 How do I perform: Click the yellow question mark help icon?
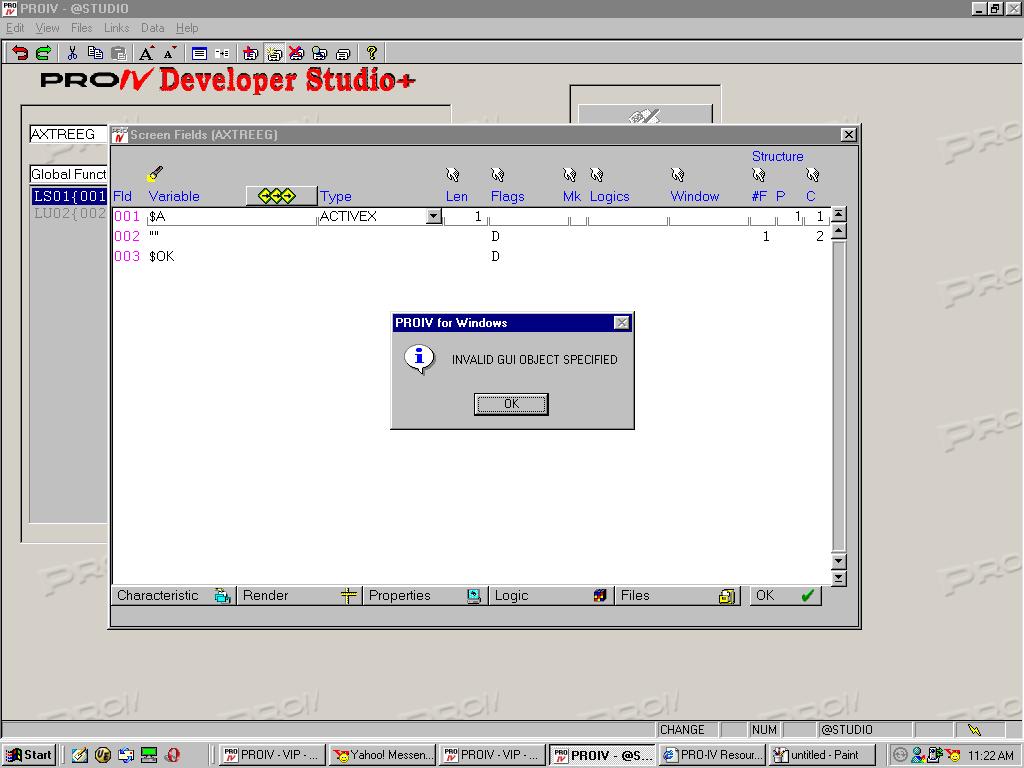click(372, 53)
